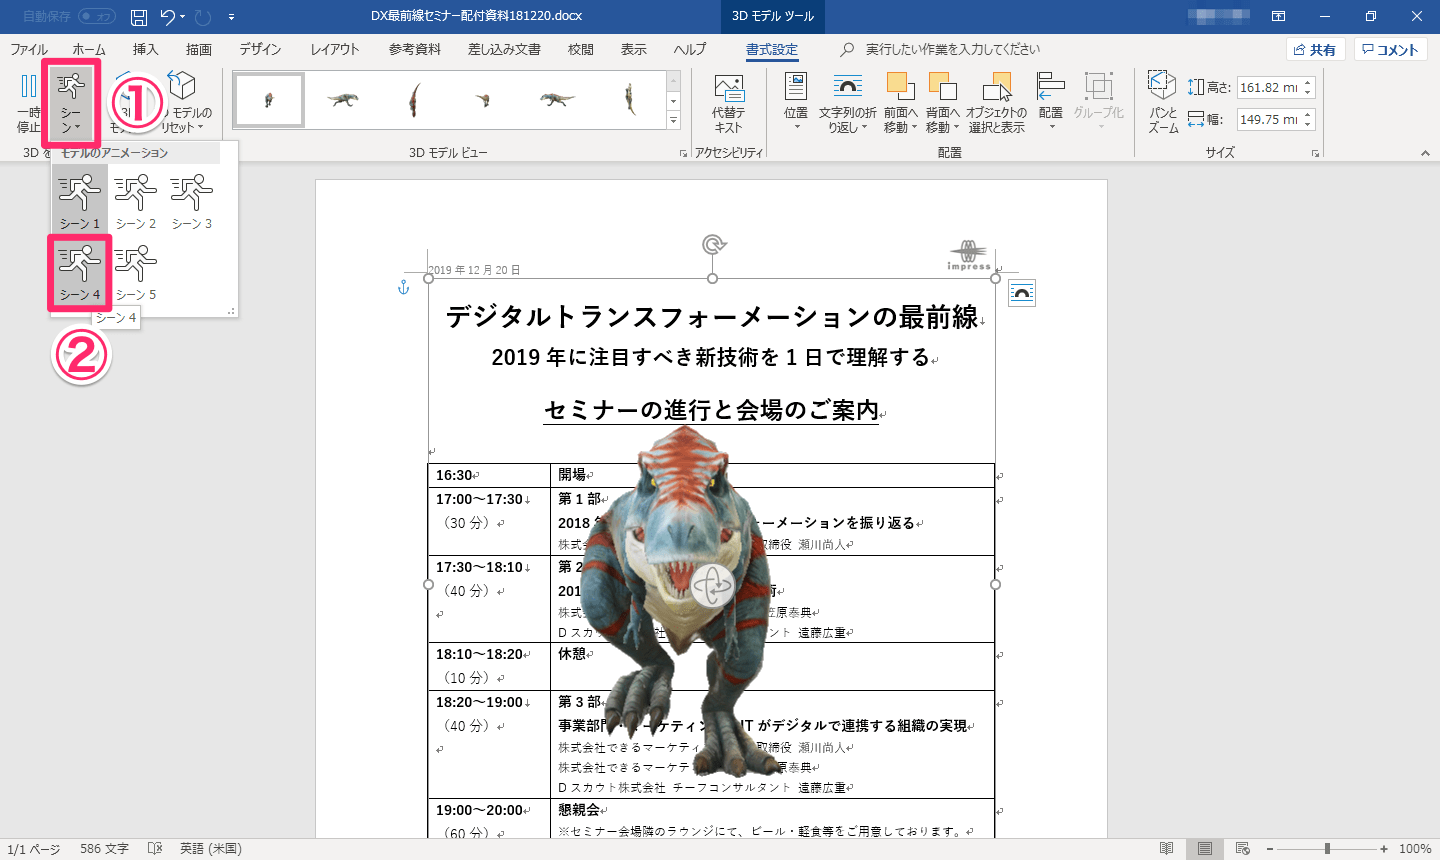Image resolution: width=1440 pixels, height=860 pixels.
Task: Open the 書式設定 (Format) tab
Action: click(x=772, y=49)
